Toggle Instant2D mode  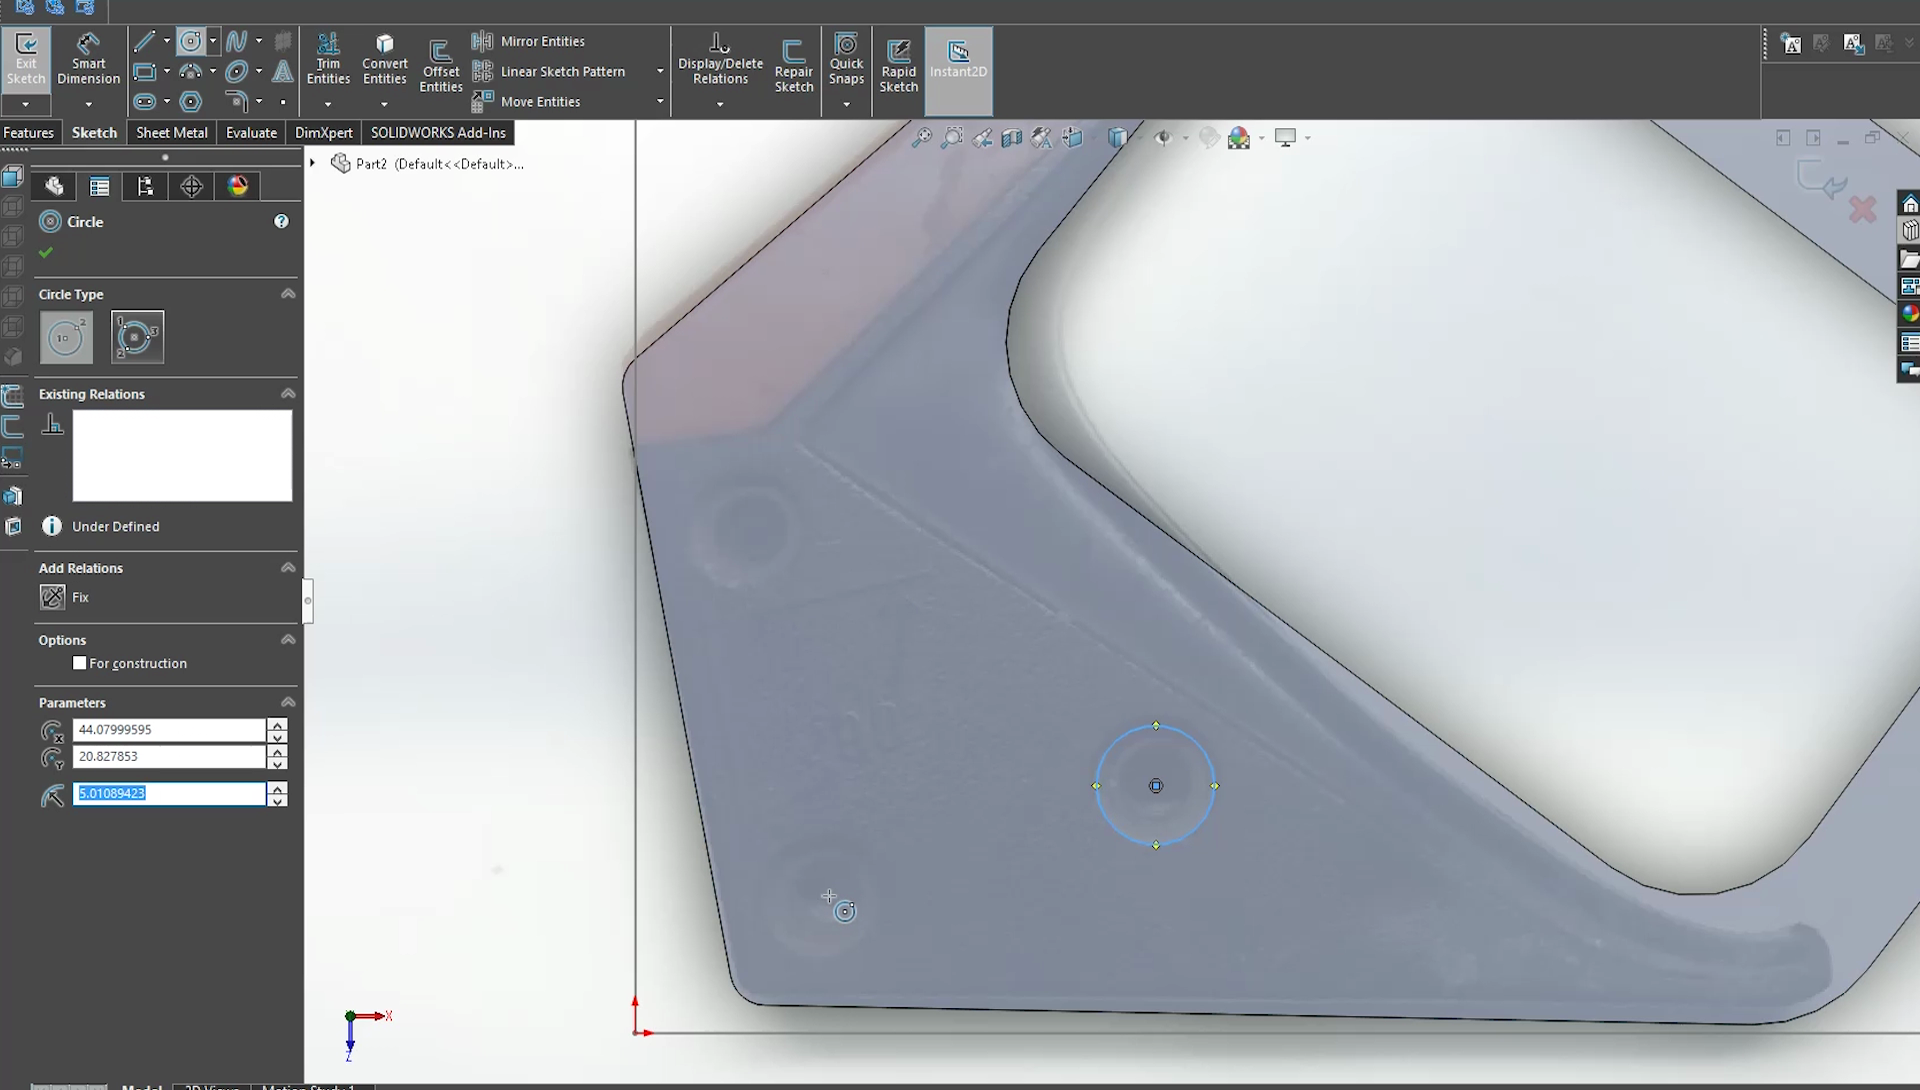tap(958, 71)
